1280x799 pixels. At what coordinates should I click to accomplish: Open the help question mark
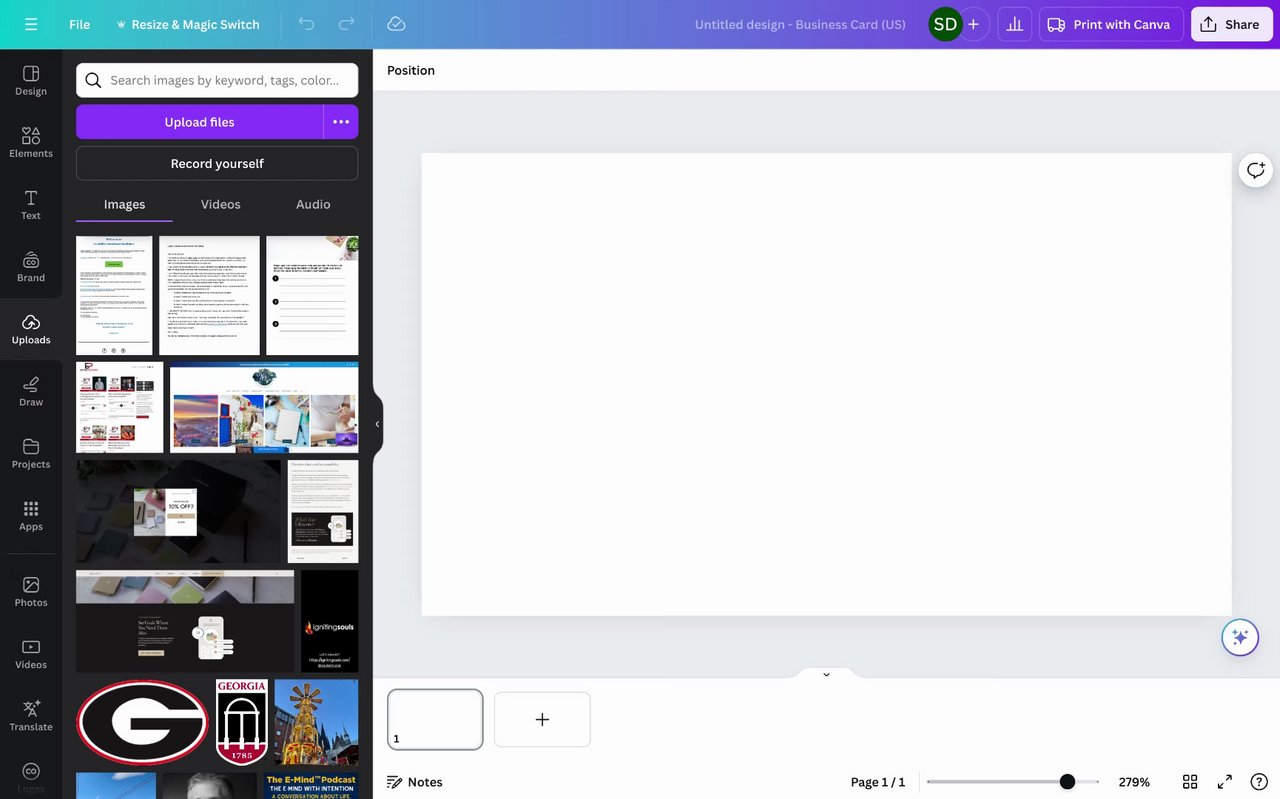click(x=1259, y=782)
